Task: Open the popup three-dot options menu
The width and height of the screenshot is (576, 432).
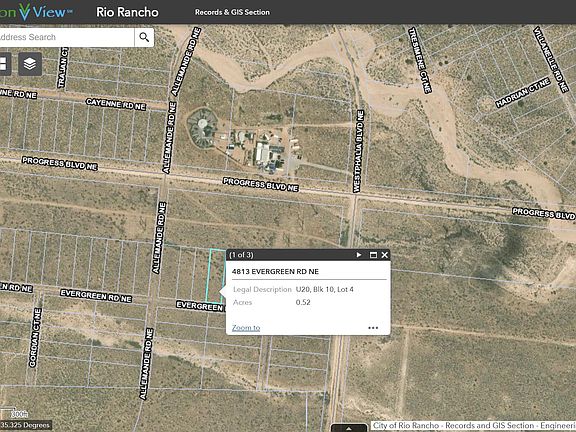Action: click(373, 328)
